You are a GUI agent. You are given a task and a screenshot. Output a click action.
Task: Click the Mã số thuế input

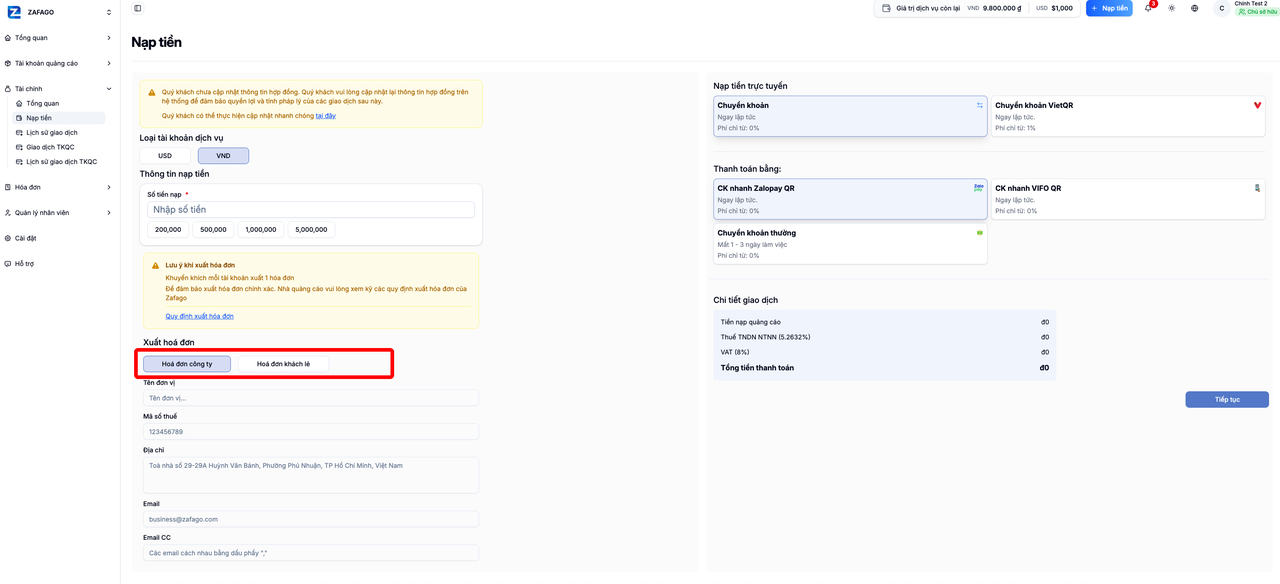point(311,432)
